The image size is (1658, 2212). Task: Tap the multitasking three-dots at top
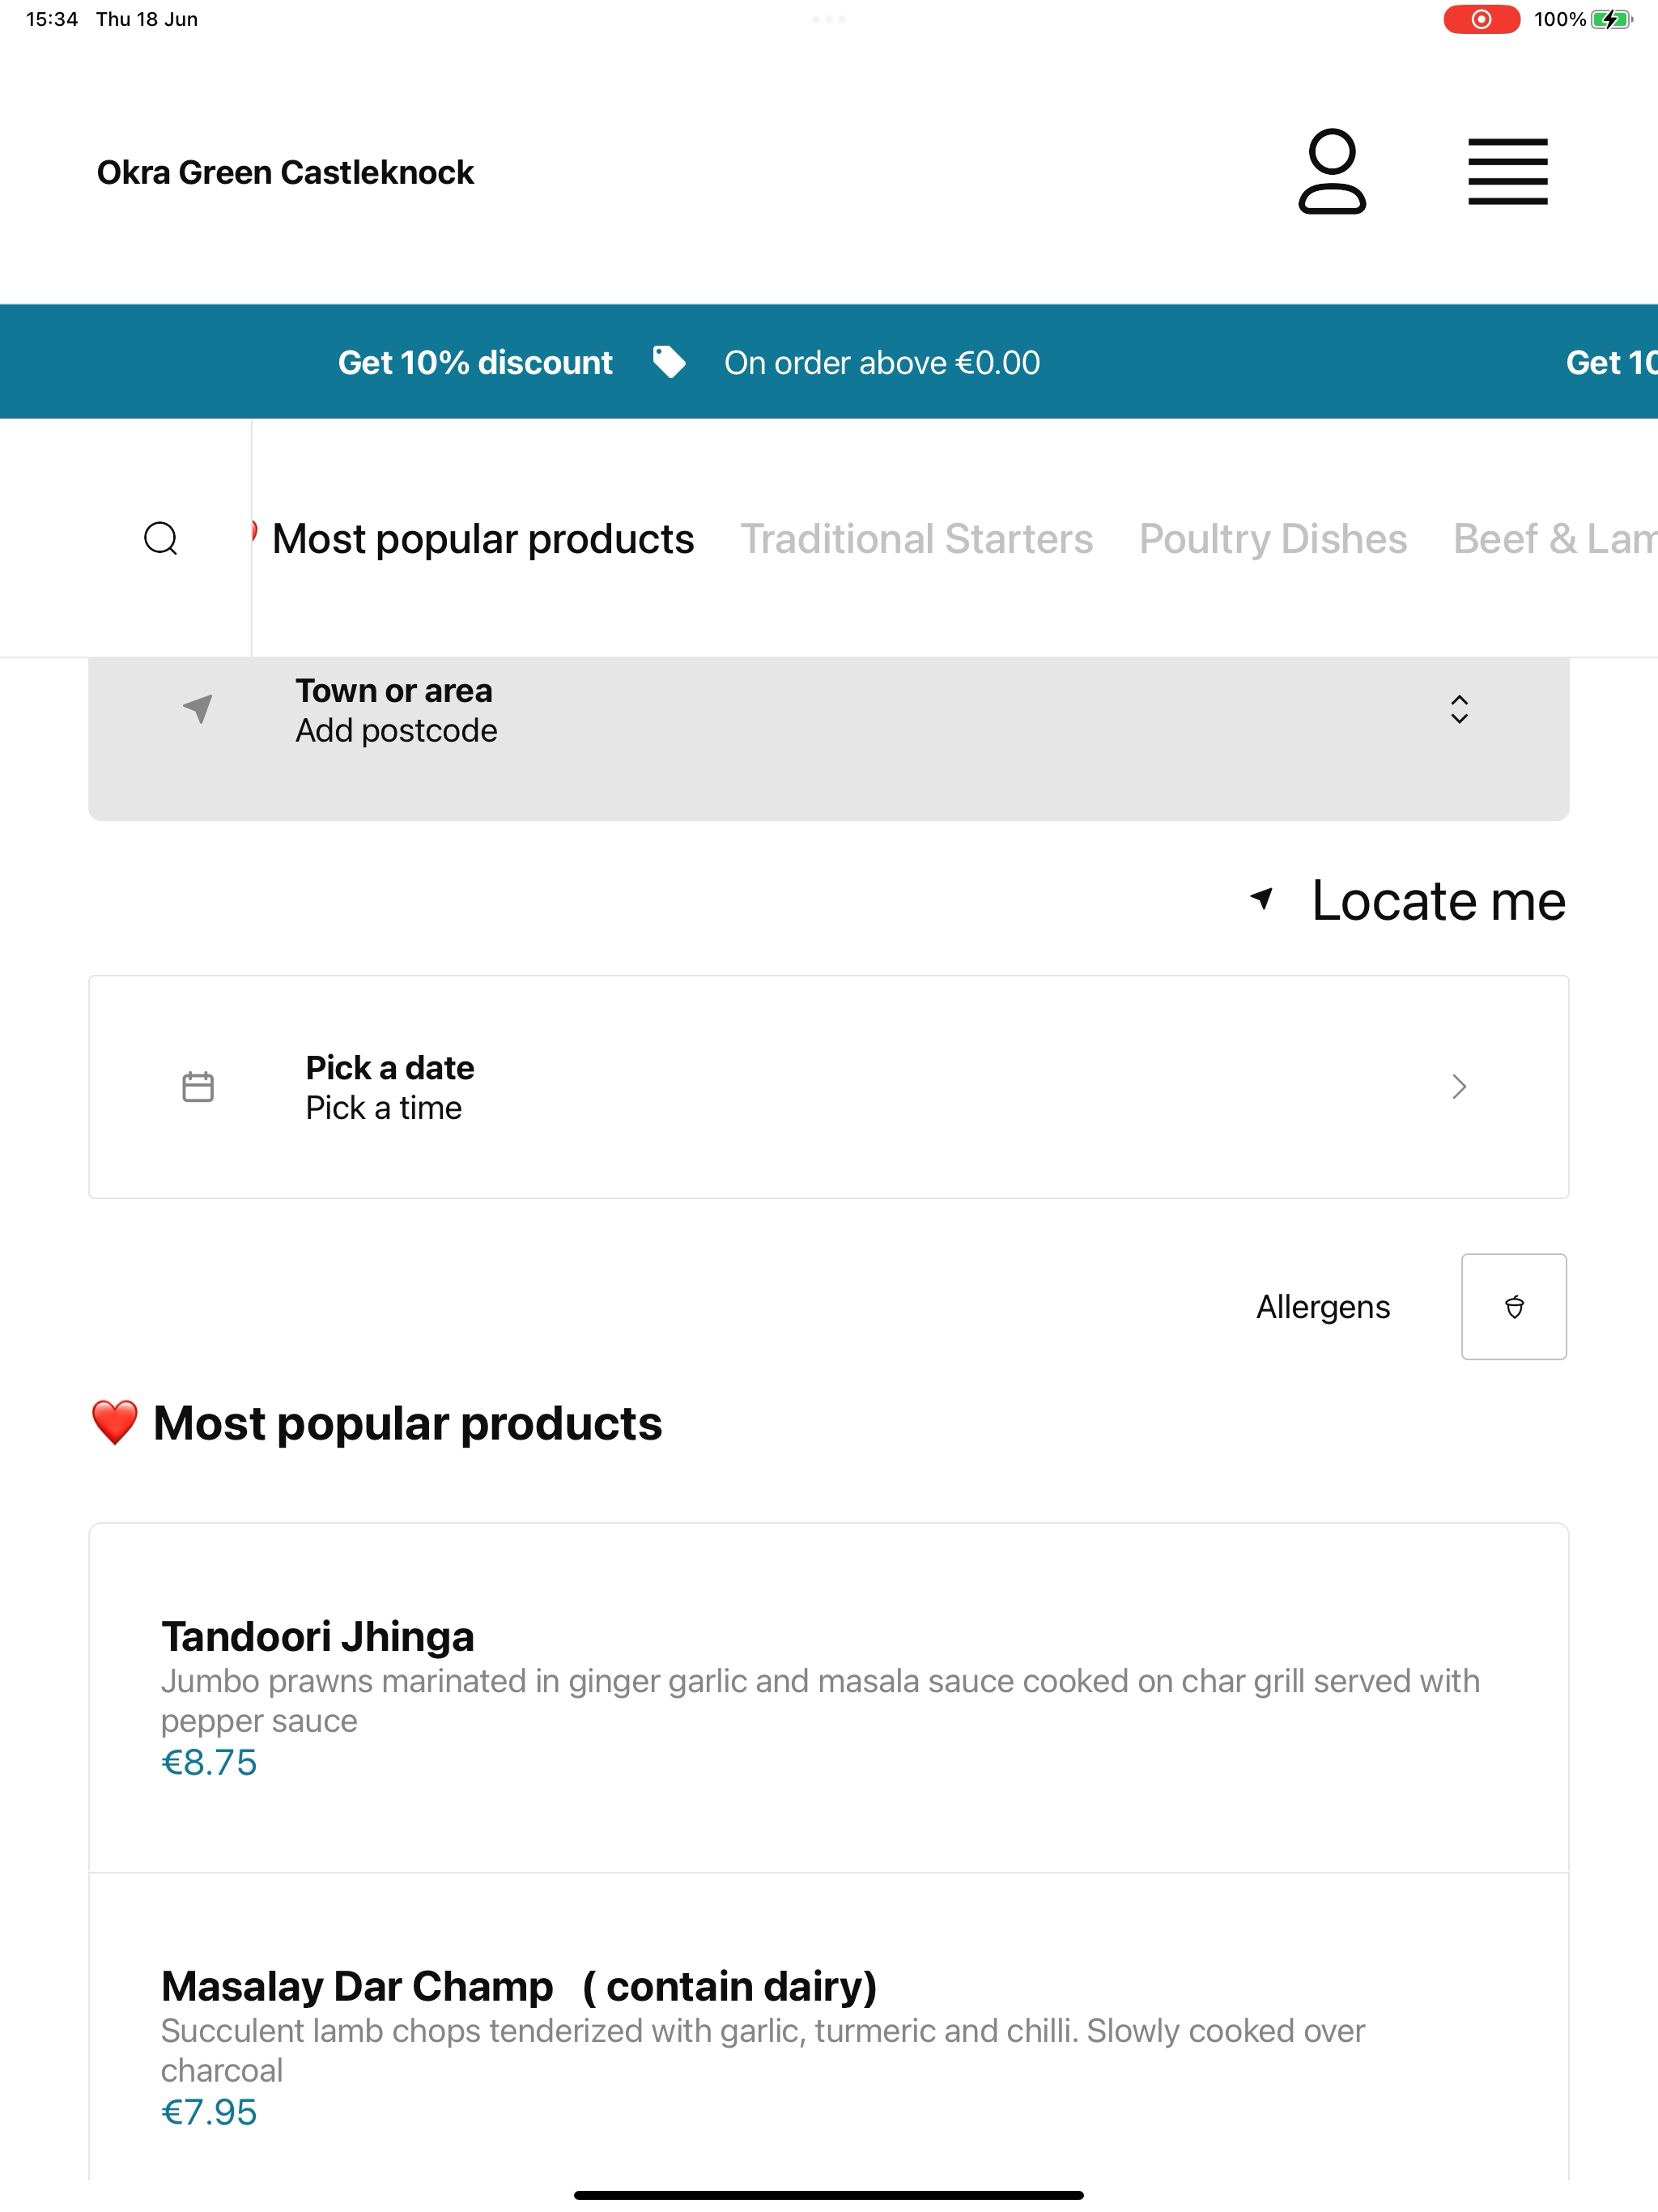[x=829, y=19]
